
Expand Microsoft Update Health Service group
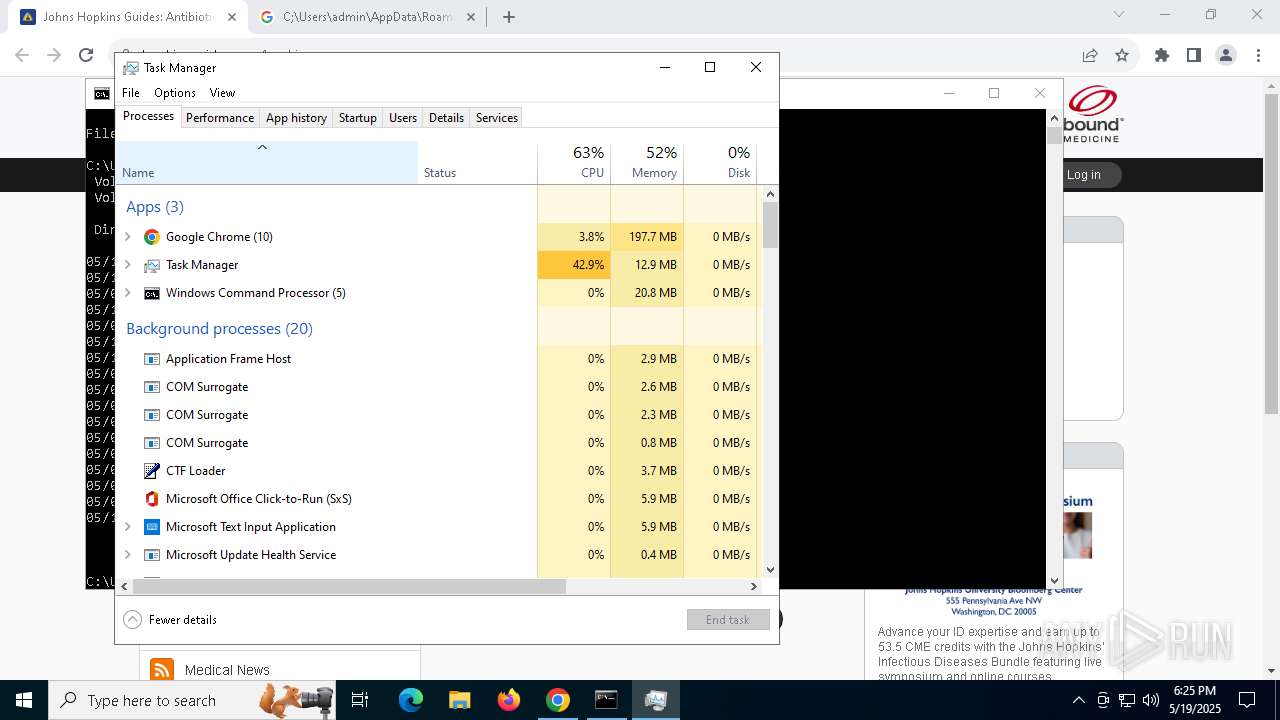[127, 555]
